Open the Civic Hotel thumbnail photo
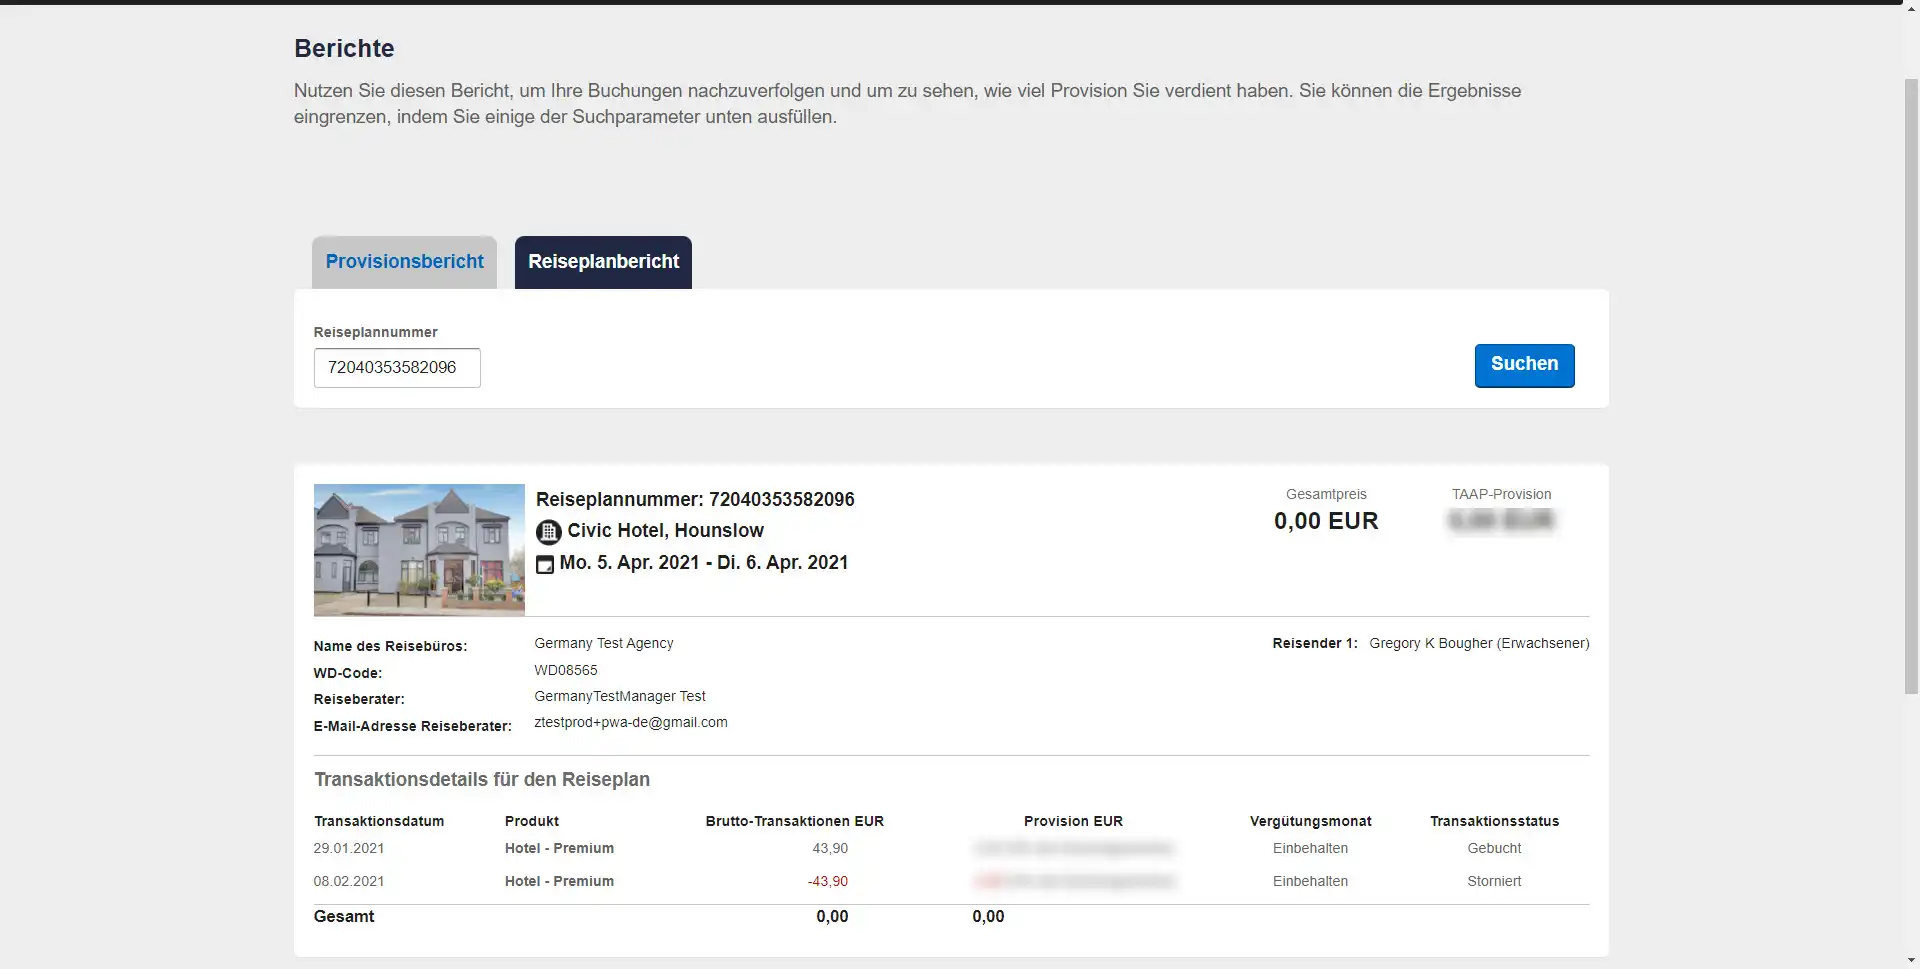The height and width of the screenshot is (969, 1920). pos(419,550)
